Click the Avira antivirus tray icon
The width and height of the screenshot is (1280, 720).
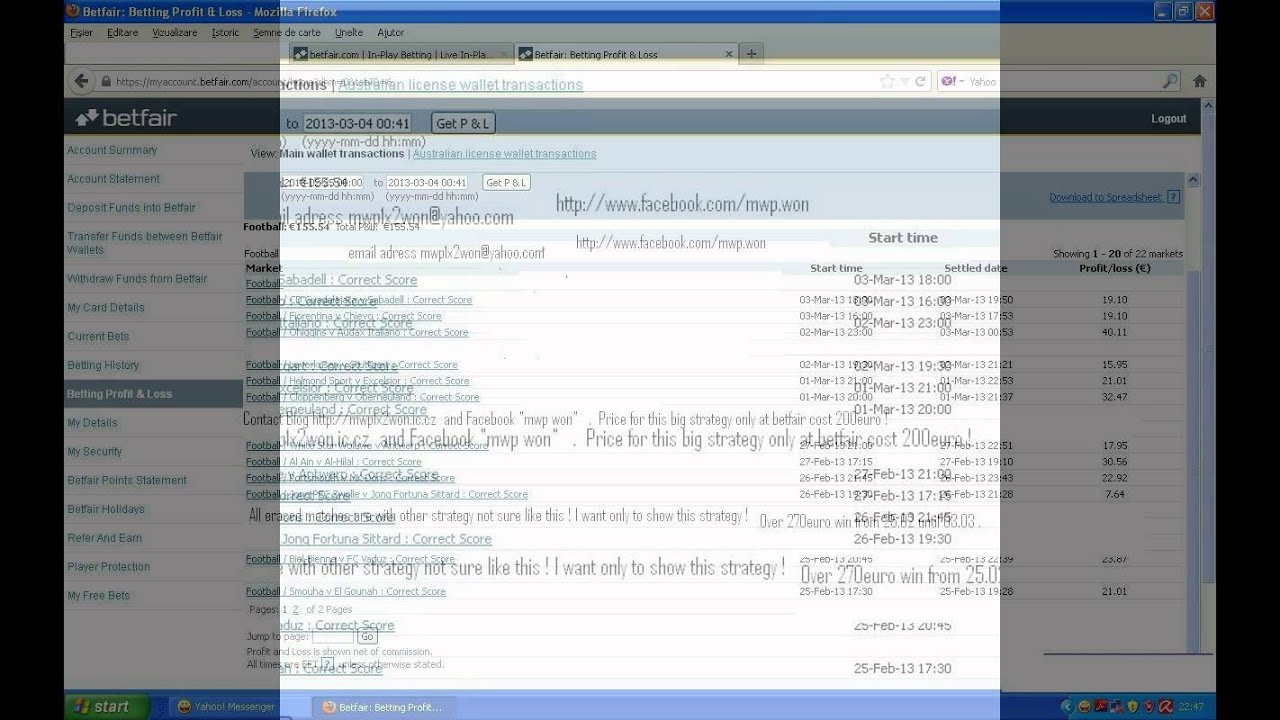(x=1165, y=706)
